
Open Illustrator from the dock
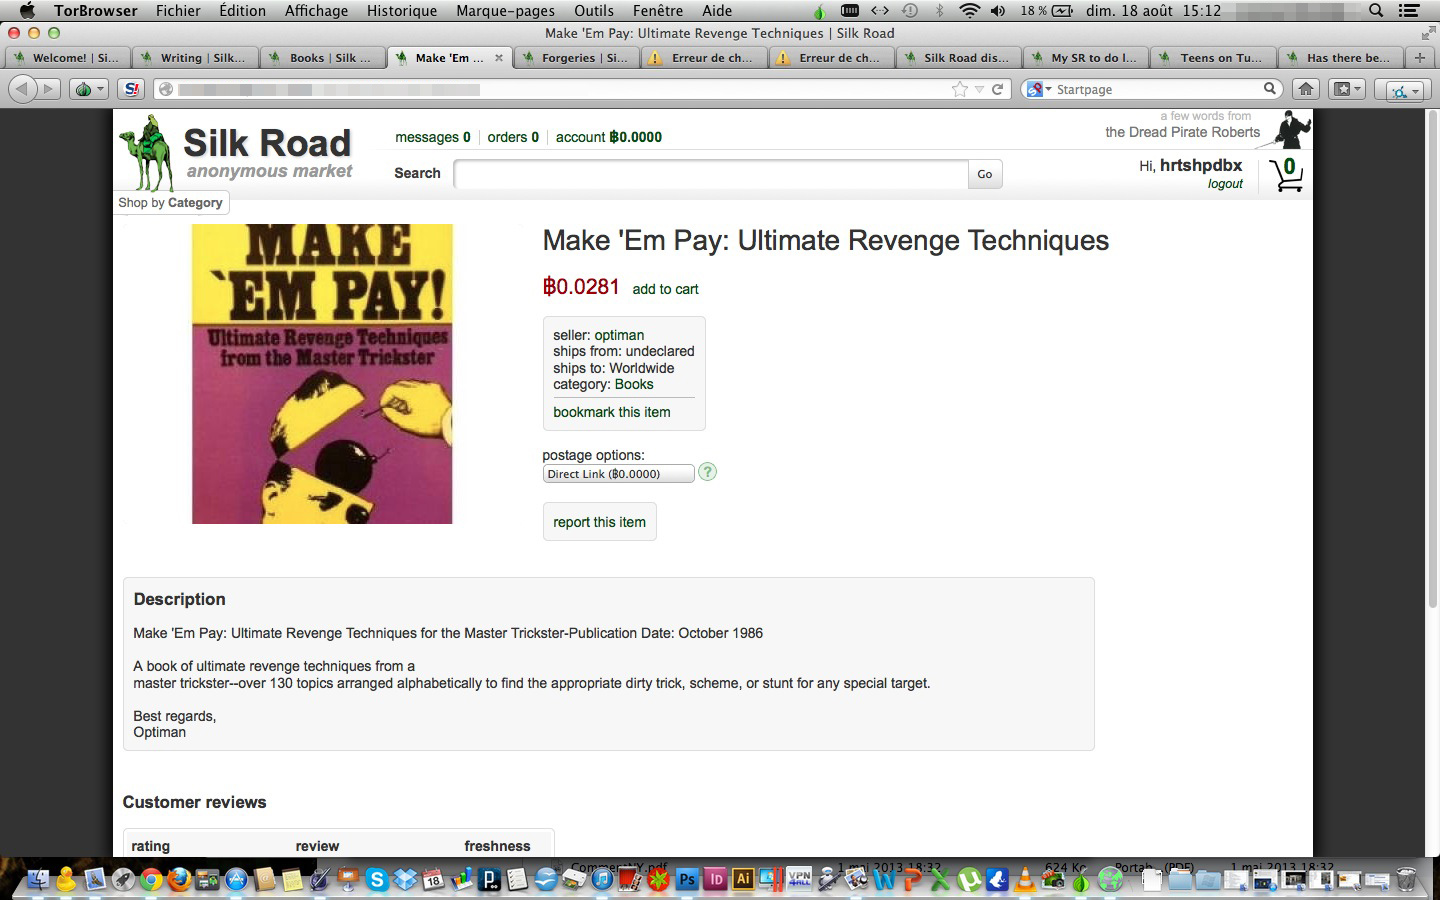coord(743,879)
